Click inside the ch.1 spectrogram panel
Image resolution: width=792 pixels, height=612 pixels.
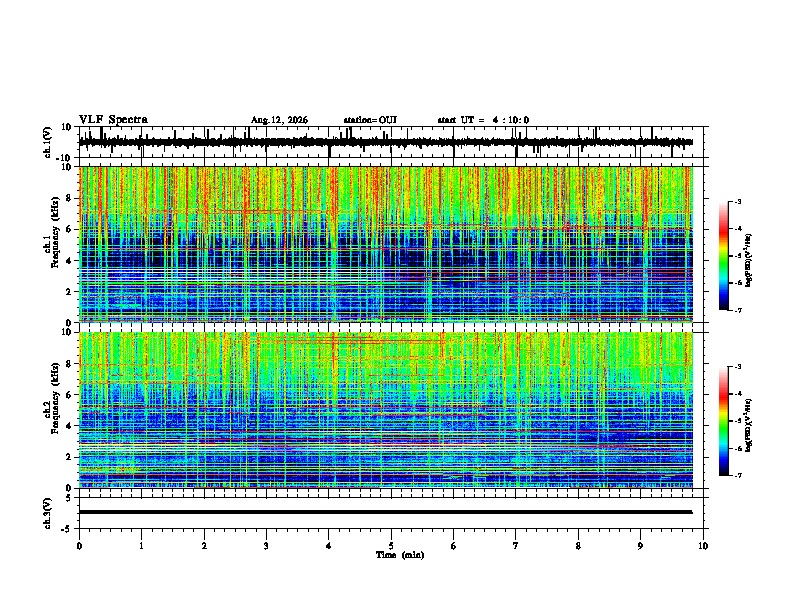(386, 244)
